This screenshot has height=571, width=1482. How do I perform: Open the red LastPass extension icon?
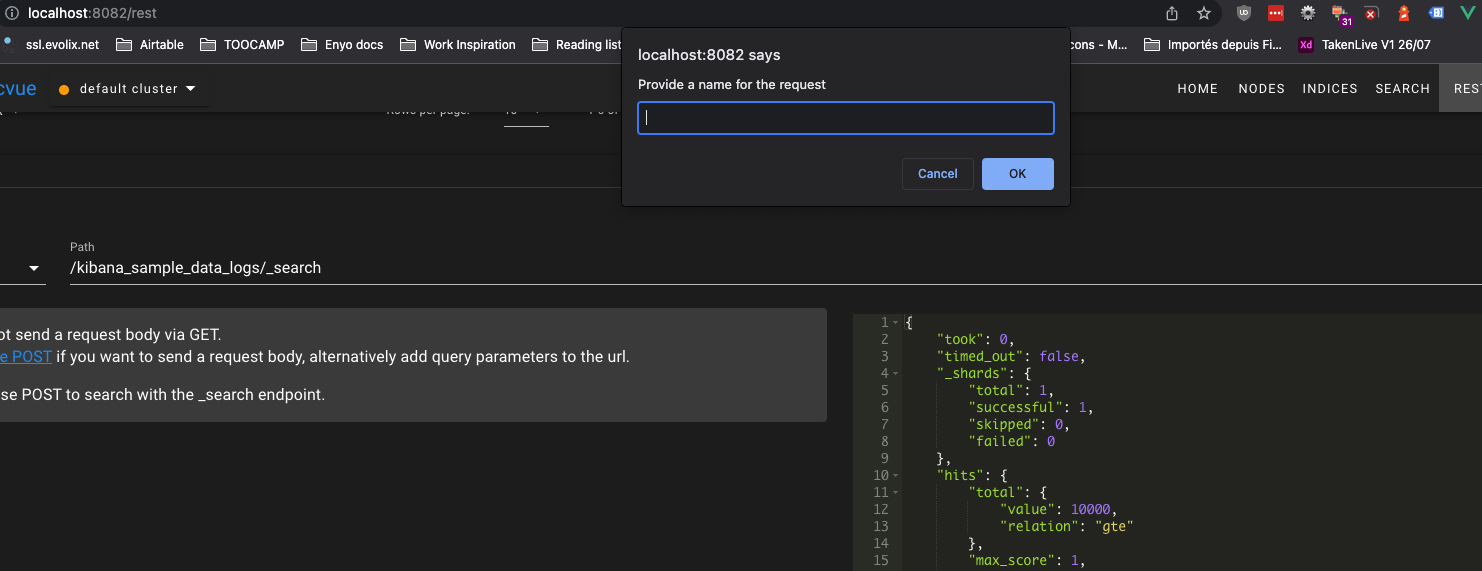pos(1275,13)
